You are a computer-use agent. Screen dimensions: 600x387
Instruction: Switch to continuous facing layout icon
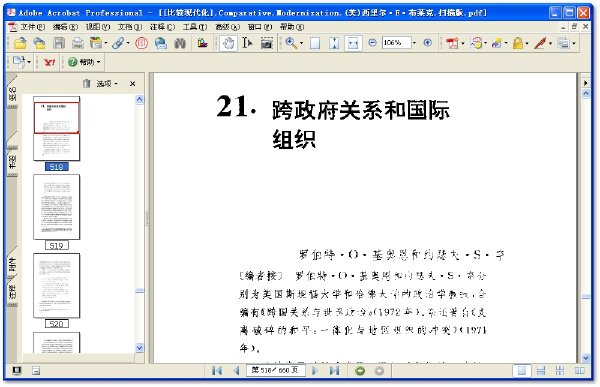click(560, 371)
